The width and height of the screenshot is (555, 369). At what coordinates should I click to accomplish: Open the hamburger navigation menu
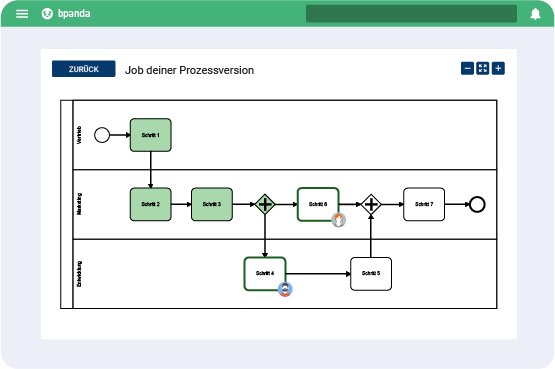point(22,14)
